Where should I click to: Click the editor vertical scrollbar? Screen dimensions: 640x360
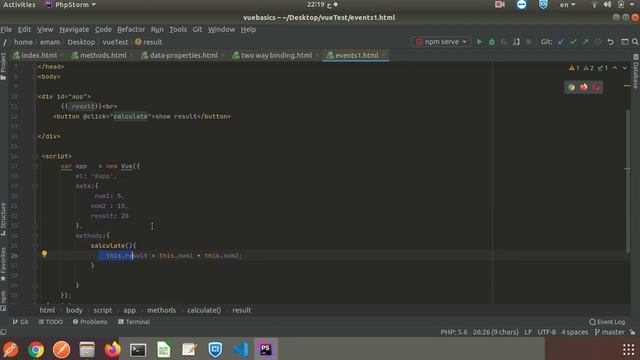[x=628, y=180]
